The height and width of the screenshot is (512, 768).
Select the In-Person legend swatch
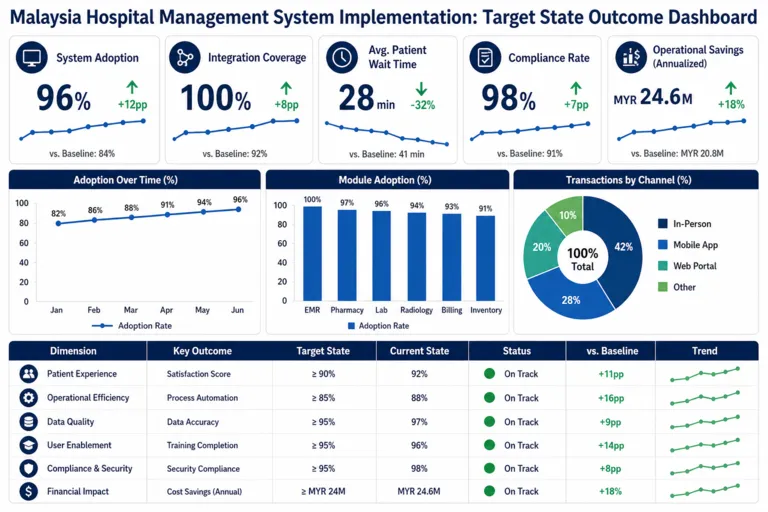(663, 223)
